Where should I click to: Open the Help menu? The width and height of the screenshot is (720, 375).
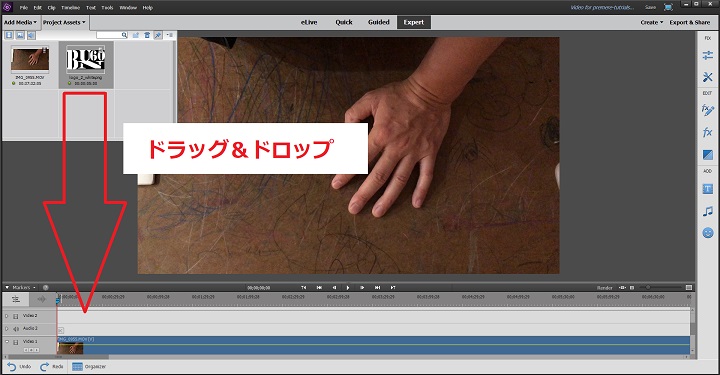(147, 8)
